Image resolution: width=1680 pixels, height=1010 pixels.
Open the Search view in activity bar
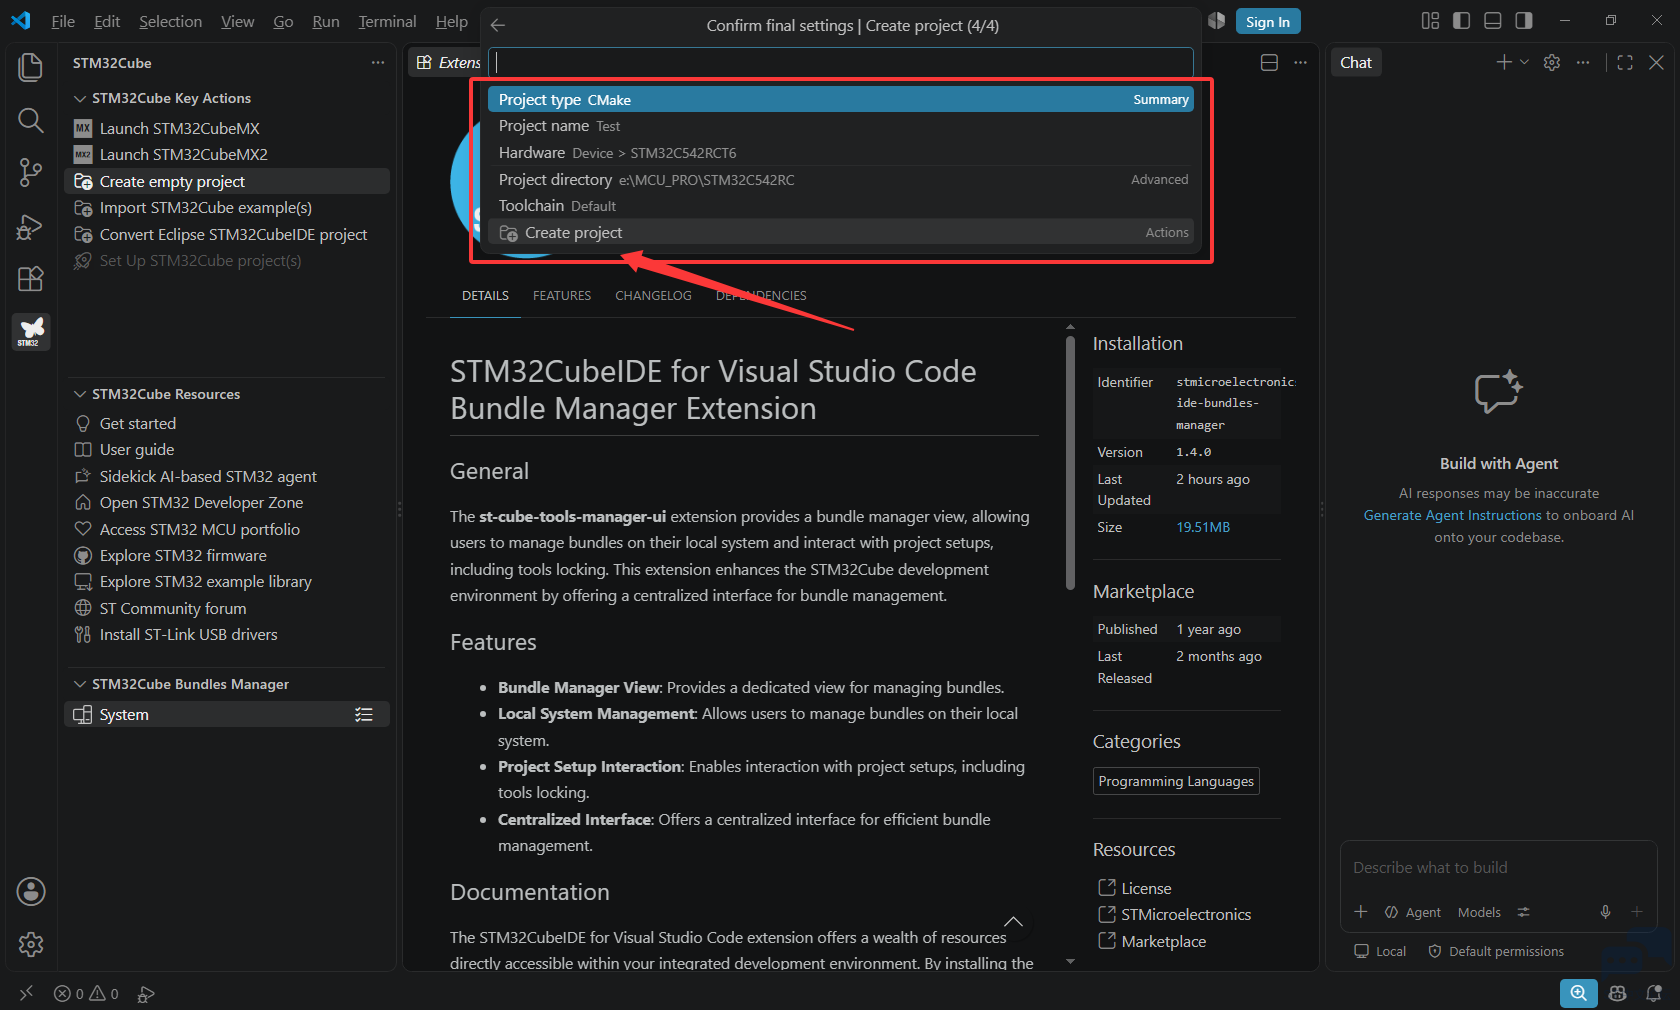(30, 121)
